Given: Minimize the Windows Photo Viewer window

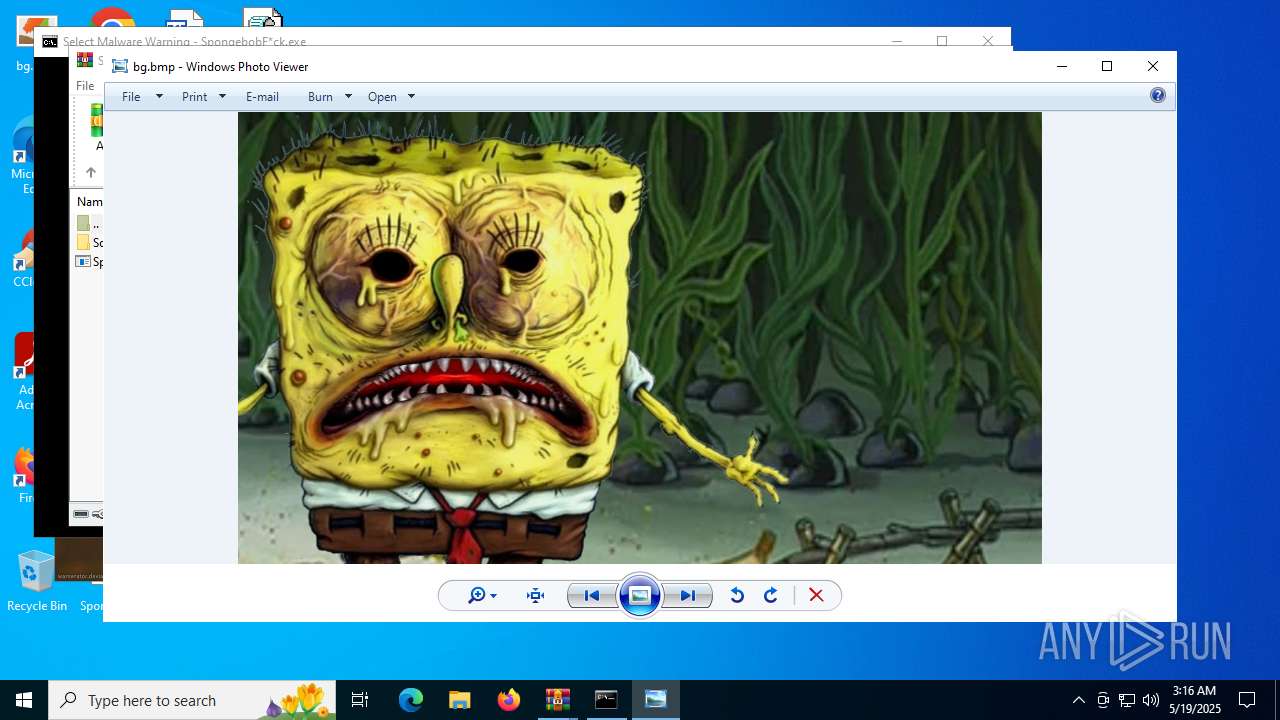Looking at the screenshot, I should click(1062, 67).
